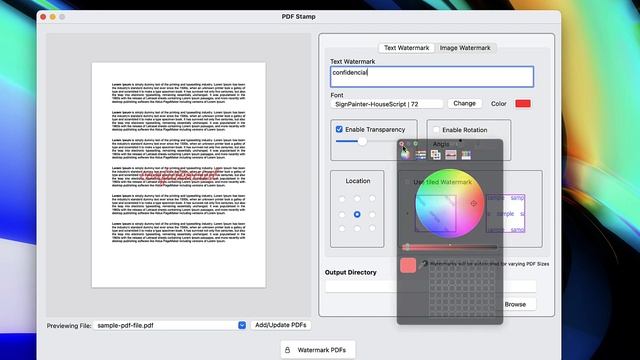
Task: Uncheck Enable Transparency checkbox
Action: [339, 129]
